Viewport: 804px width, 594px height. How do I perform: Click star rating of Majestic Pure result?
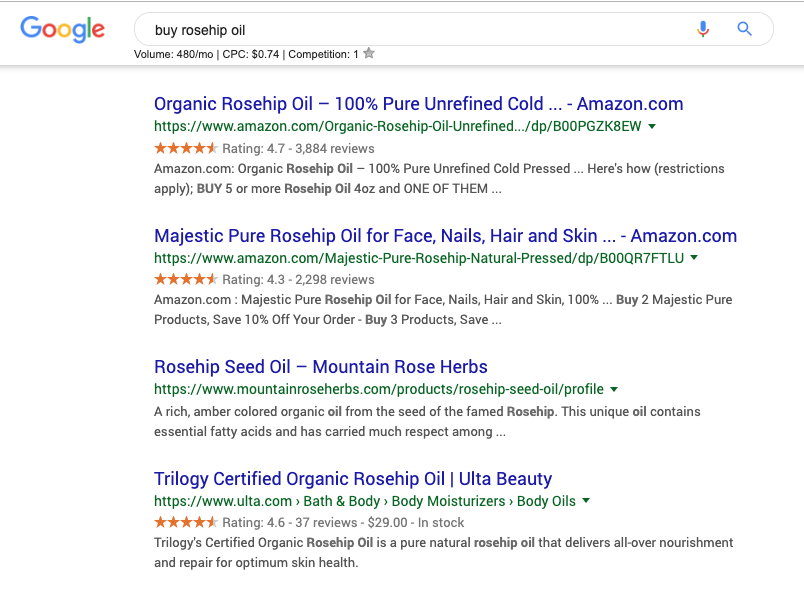(x=186, y=279)
